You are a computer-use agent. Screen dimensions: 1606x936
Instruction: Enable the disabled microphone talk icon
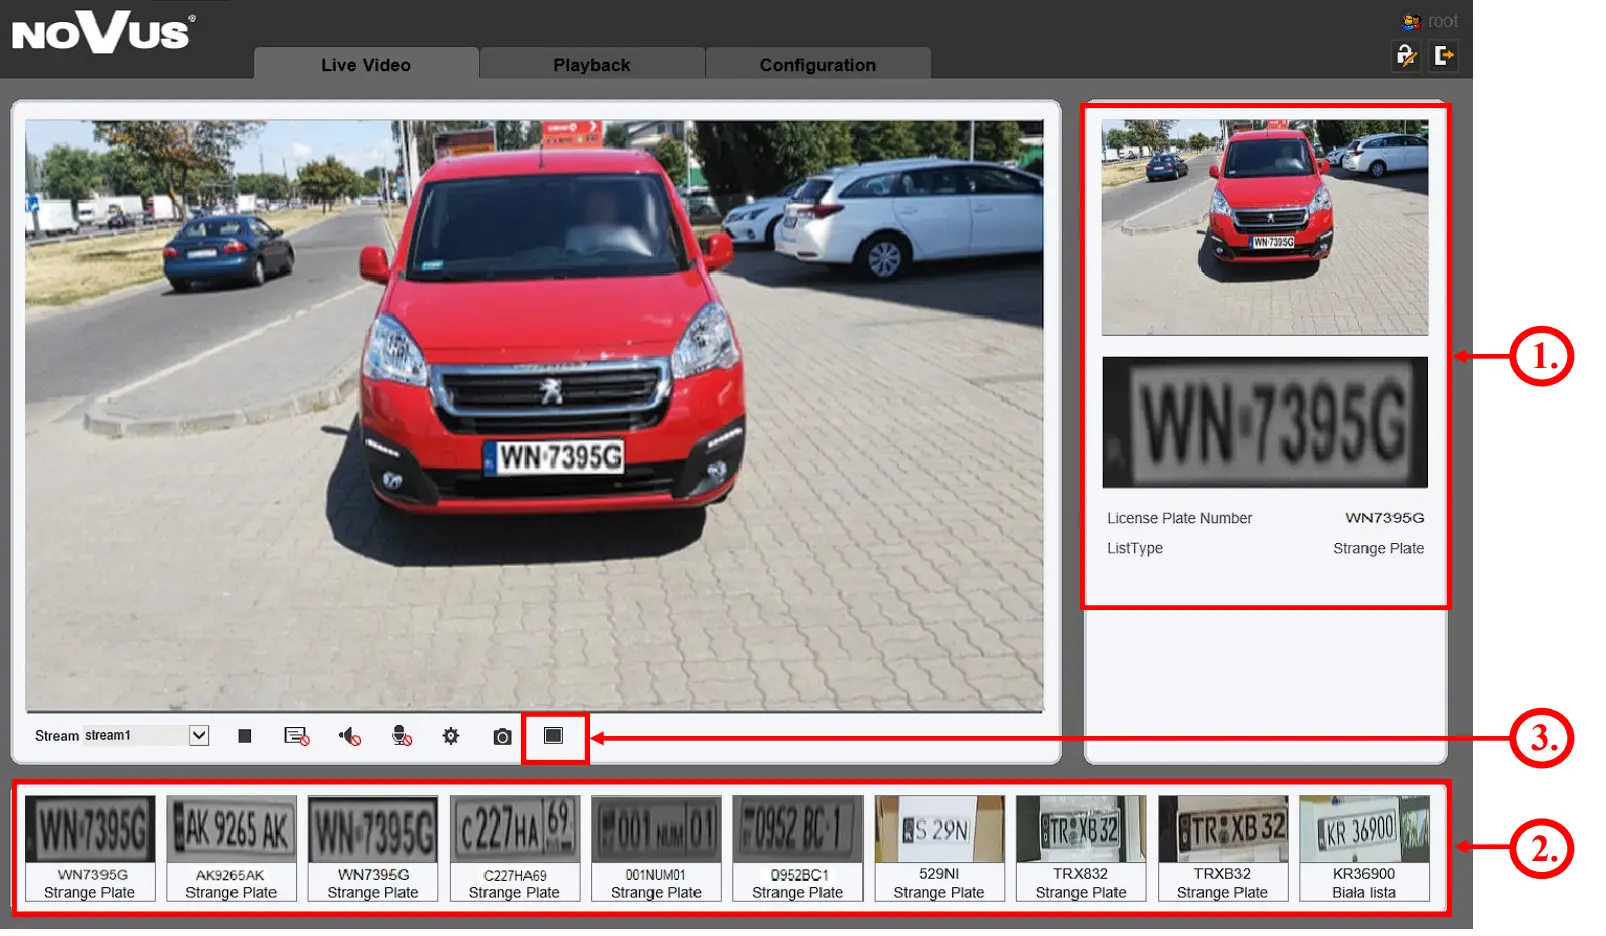[401, 736]
